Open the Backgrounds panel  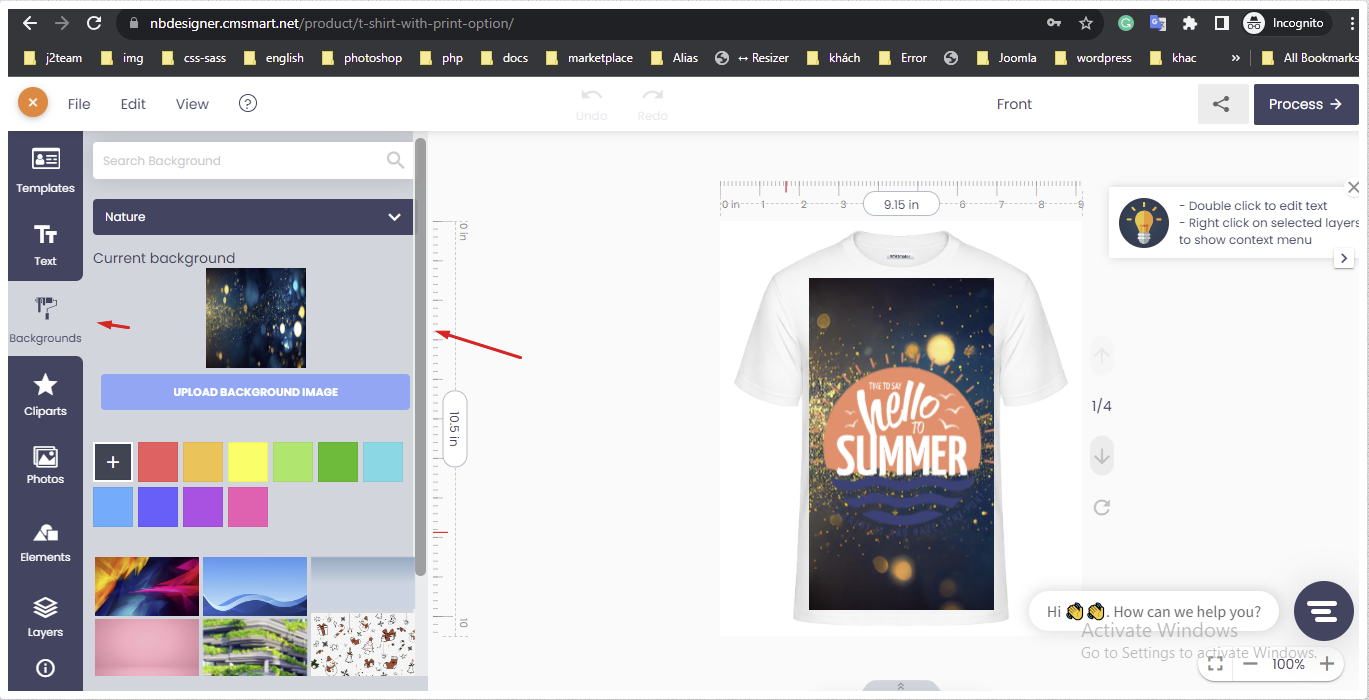click(x=45, y=320)
